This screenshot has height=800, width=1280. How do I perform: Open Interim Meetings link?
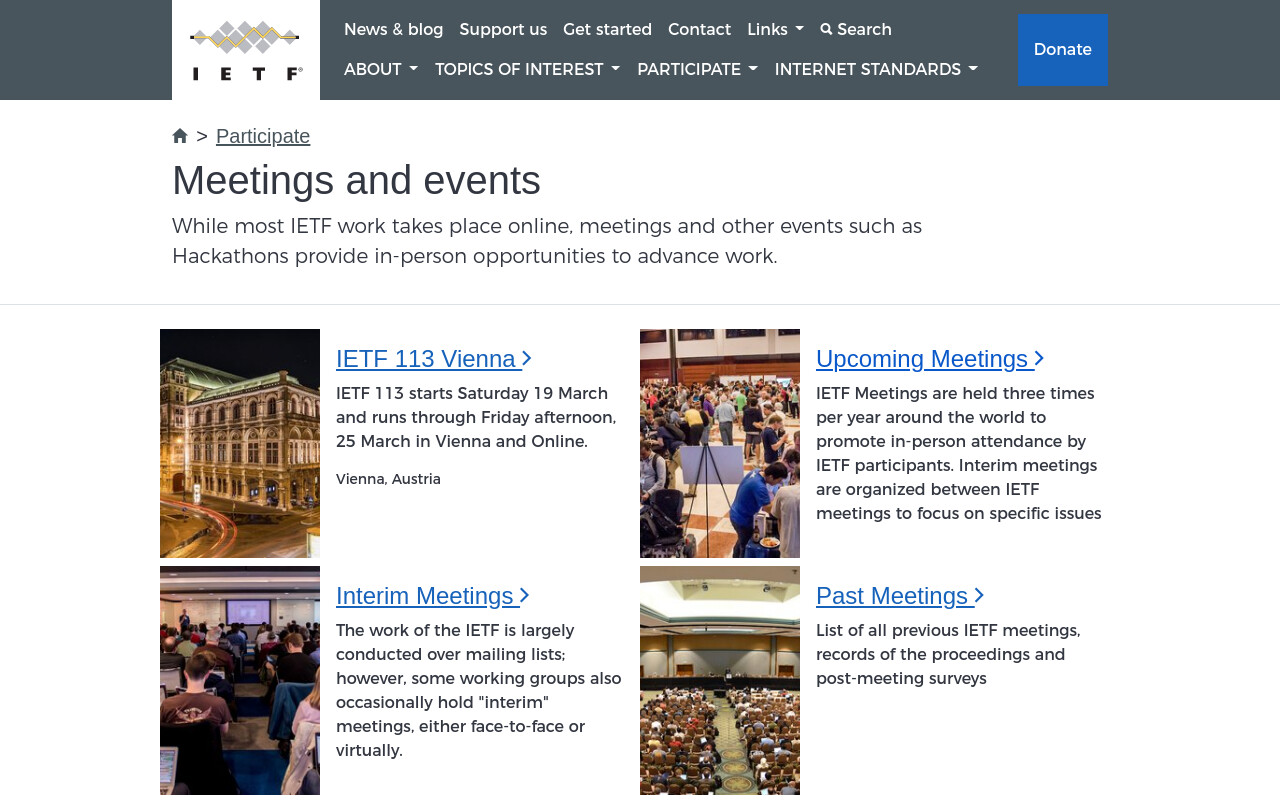pyautogui.click(x=433, y=596)
